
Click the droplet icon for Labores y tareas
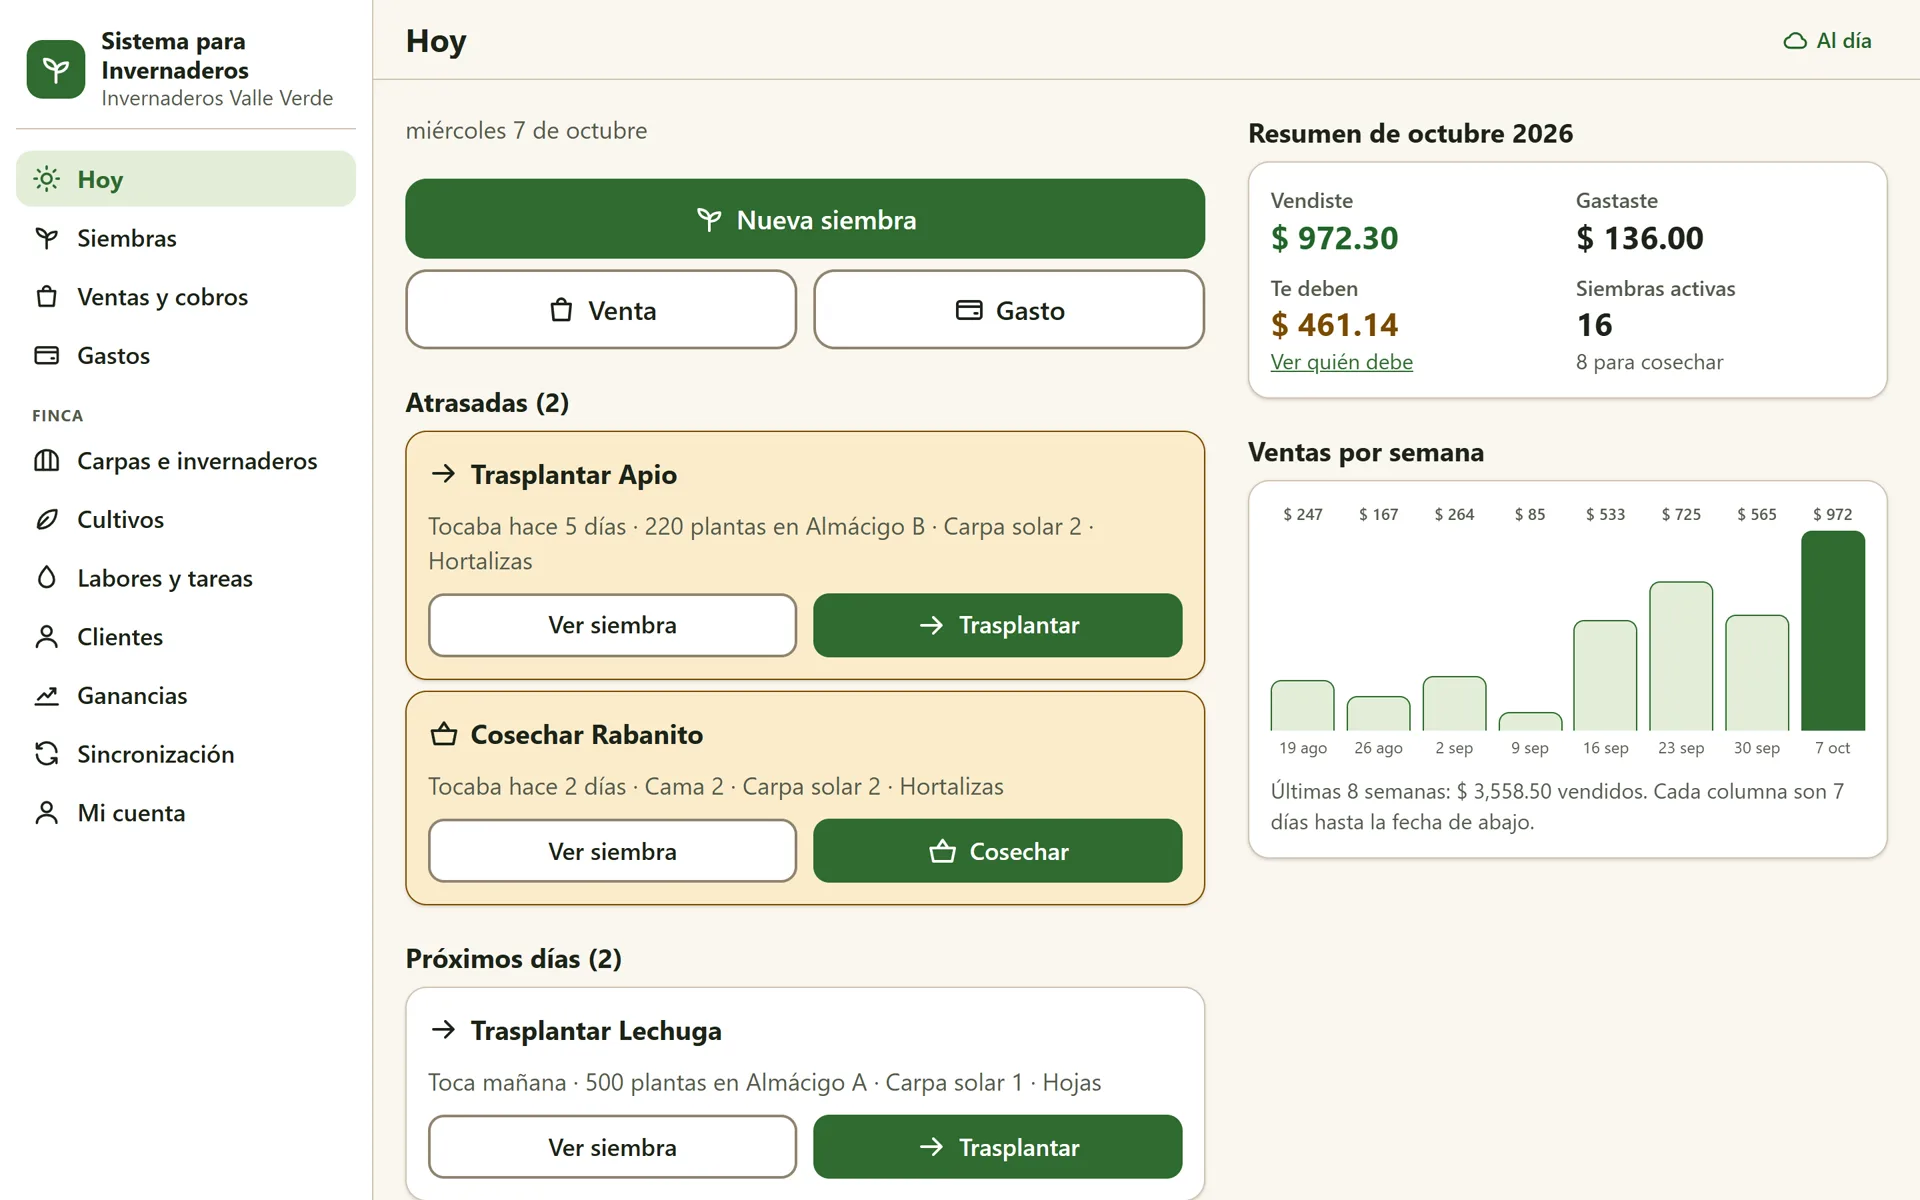[x=46, y=578]
